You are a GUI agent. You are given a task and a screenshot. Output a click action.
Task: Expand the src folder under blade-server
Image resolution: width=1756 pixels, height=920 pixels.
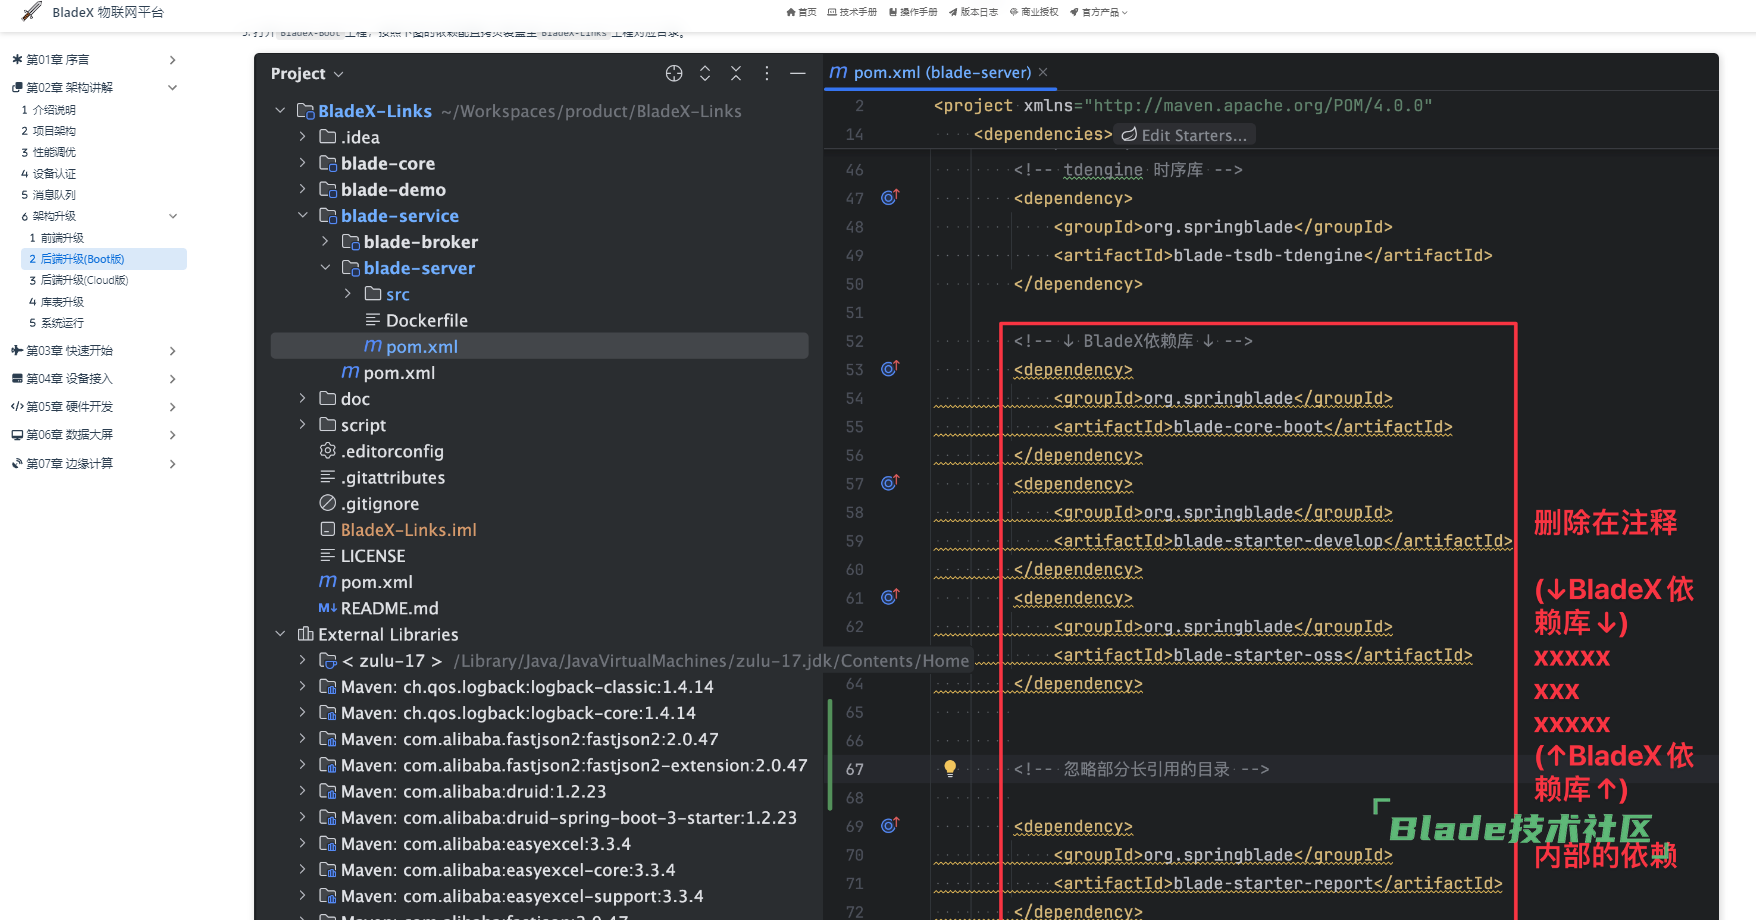[x=348, y=294]
